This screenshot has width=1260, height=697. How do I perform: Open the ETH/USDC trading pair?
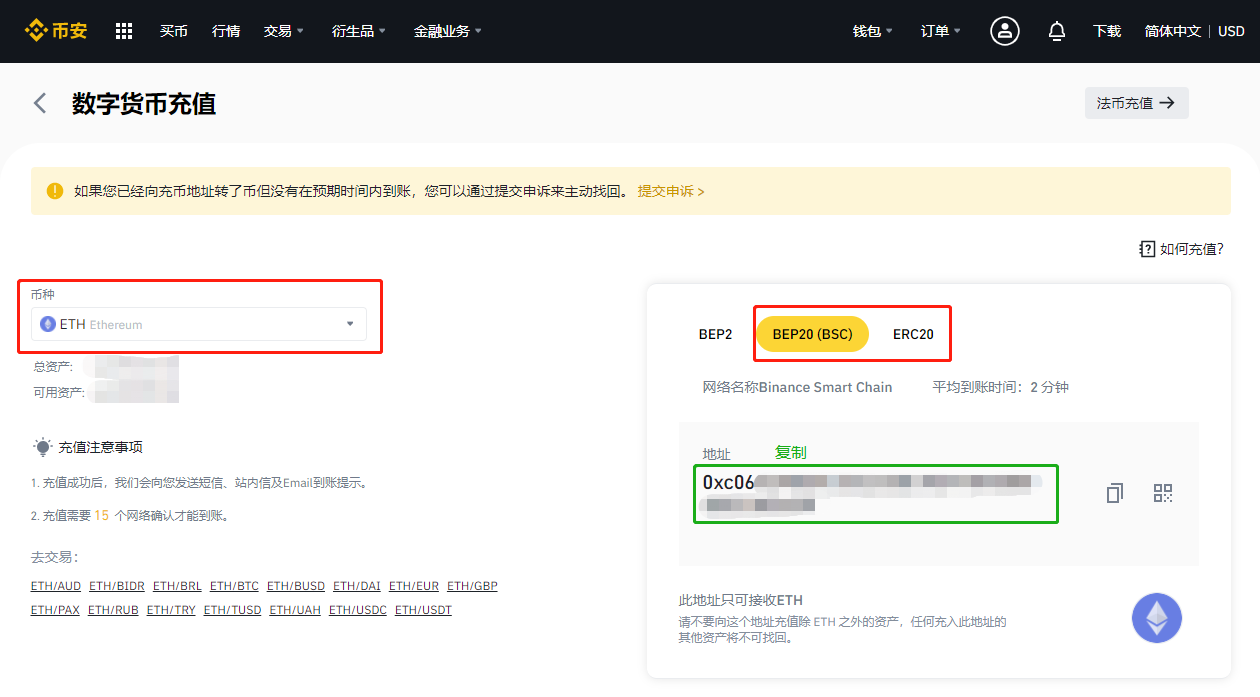pyautogui.click(x=358, y=610)
